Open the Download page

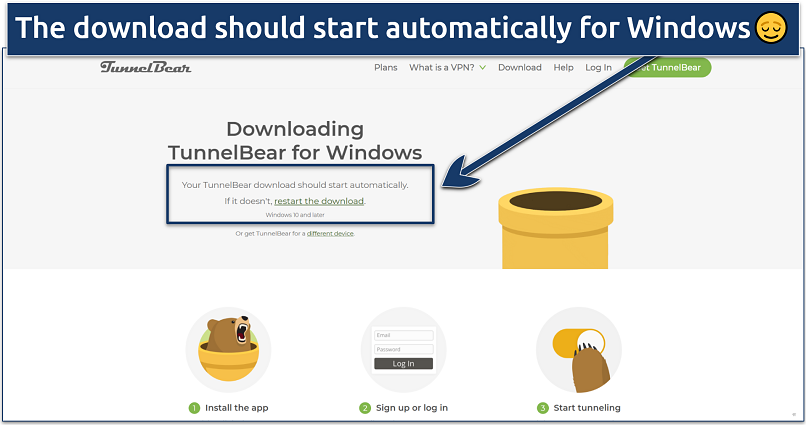[520, 67]
